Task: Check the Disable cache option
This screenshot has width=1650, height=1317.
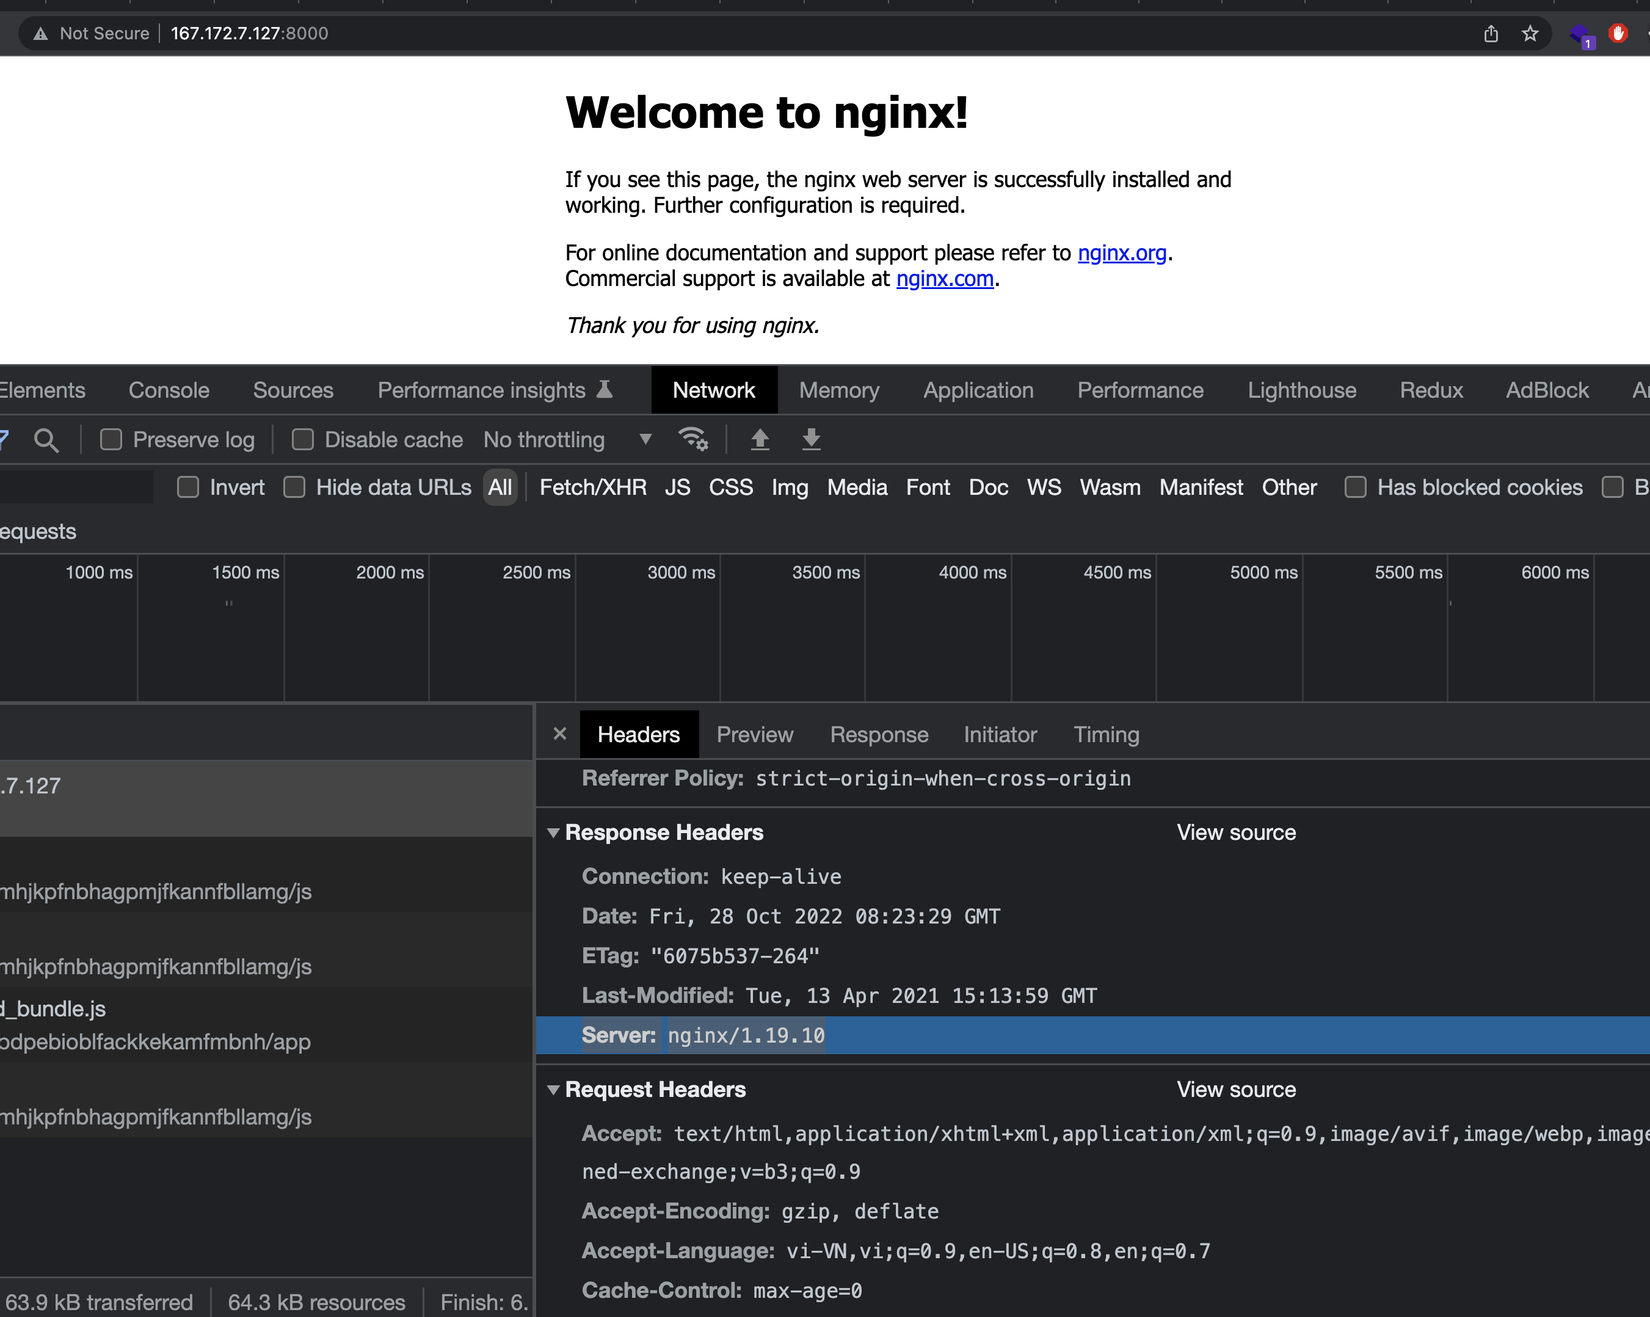Action: click(303, 440)
